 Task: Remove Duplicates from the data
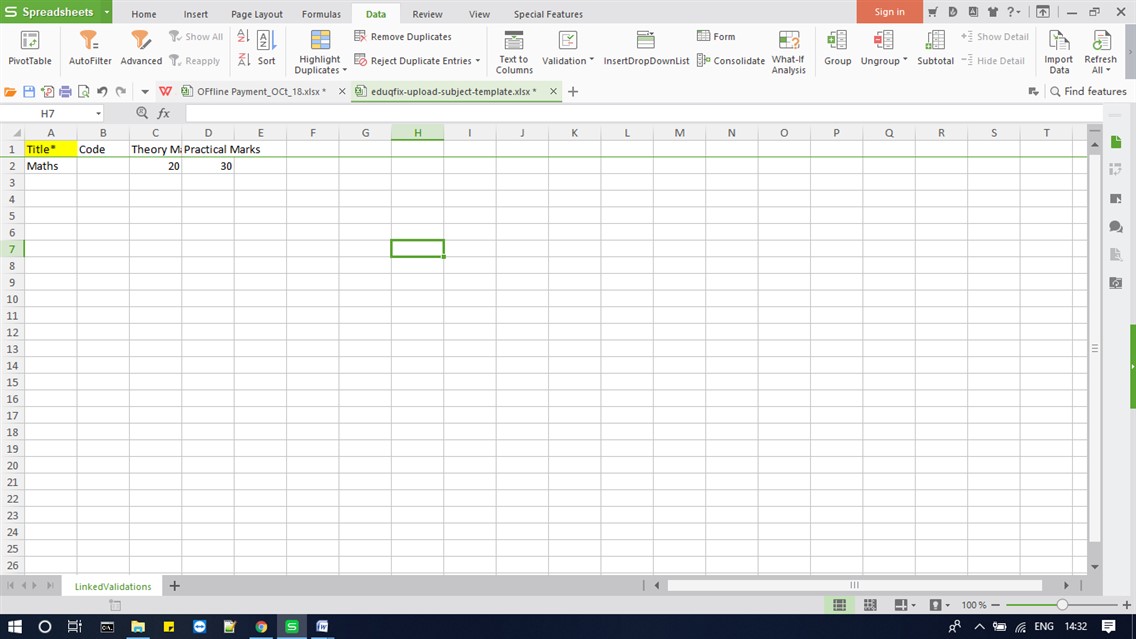[403, 36]
